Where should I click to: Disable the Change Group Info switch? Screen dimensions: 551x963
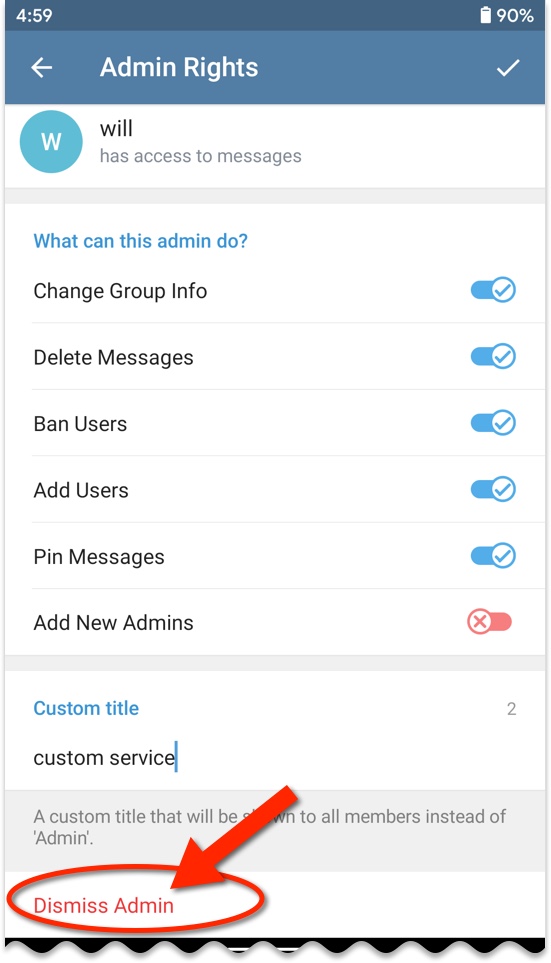(493, 290)
